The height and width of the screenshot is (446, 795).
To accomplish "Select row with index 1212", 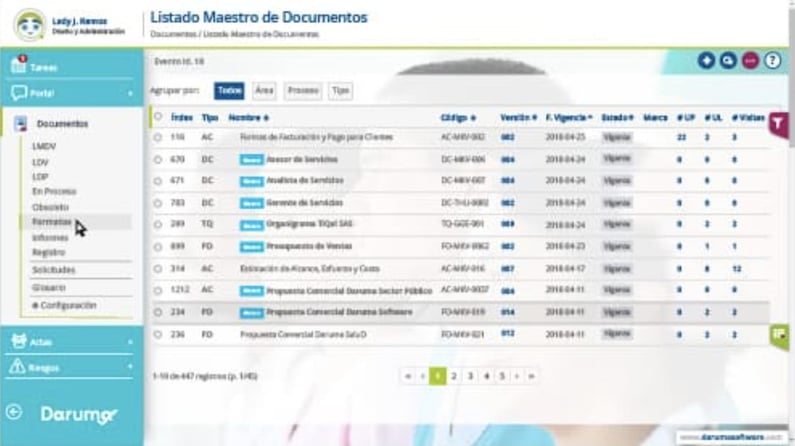I will coord(158,291).
